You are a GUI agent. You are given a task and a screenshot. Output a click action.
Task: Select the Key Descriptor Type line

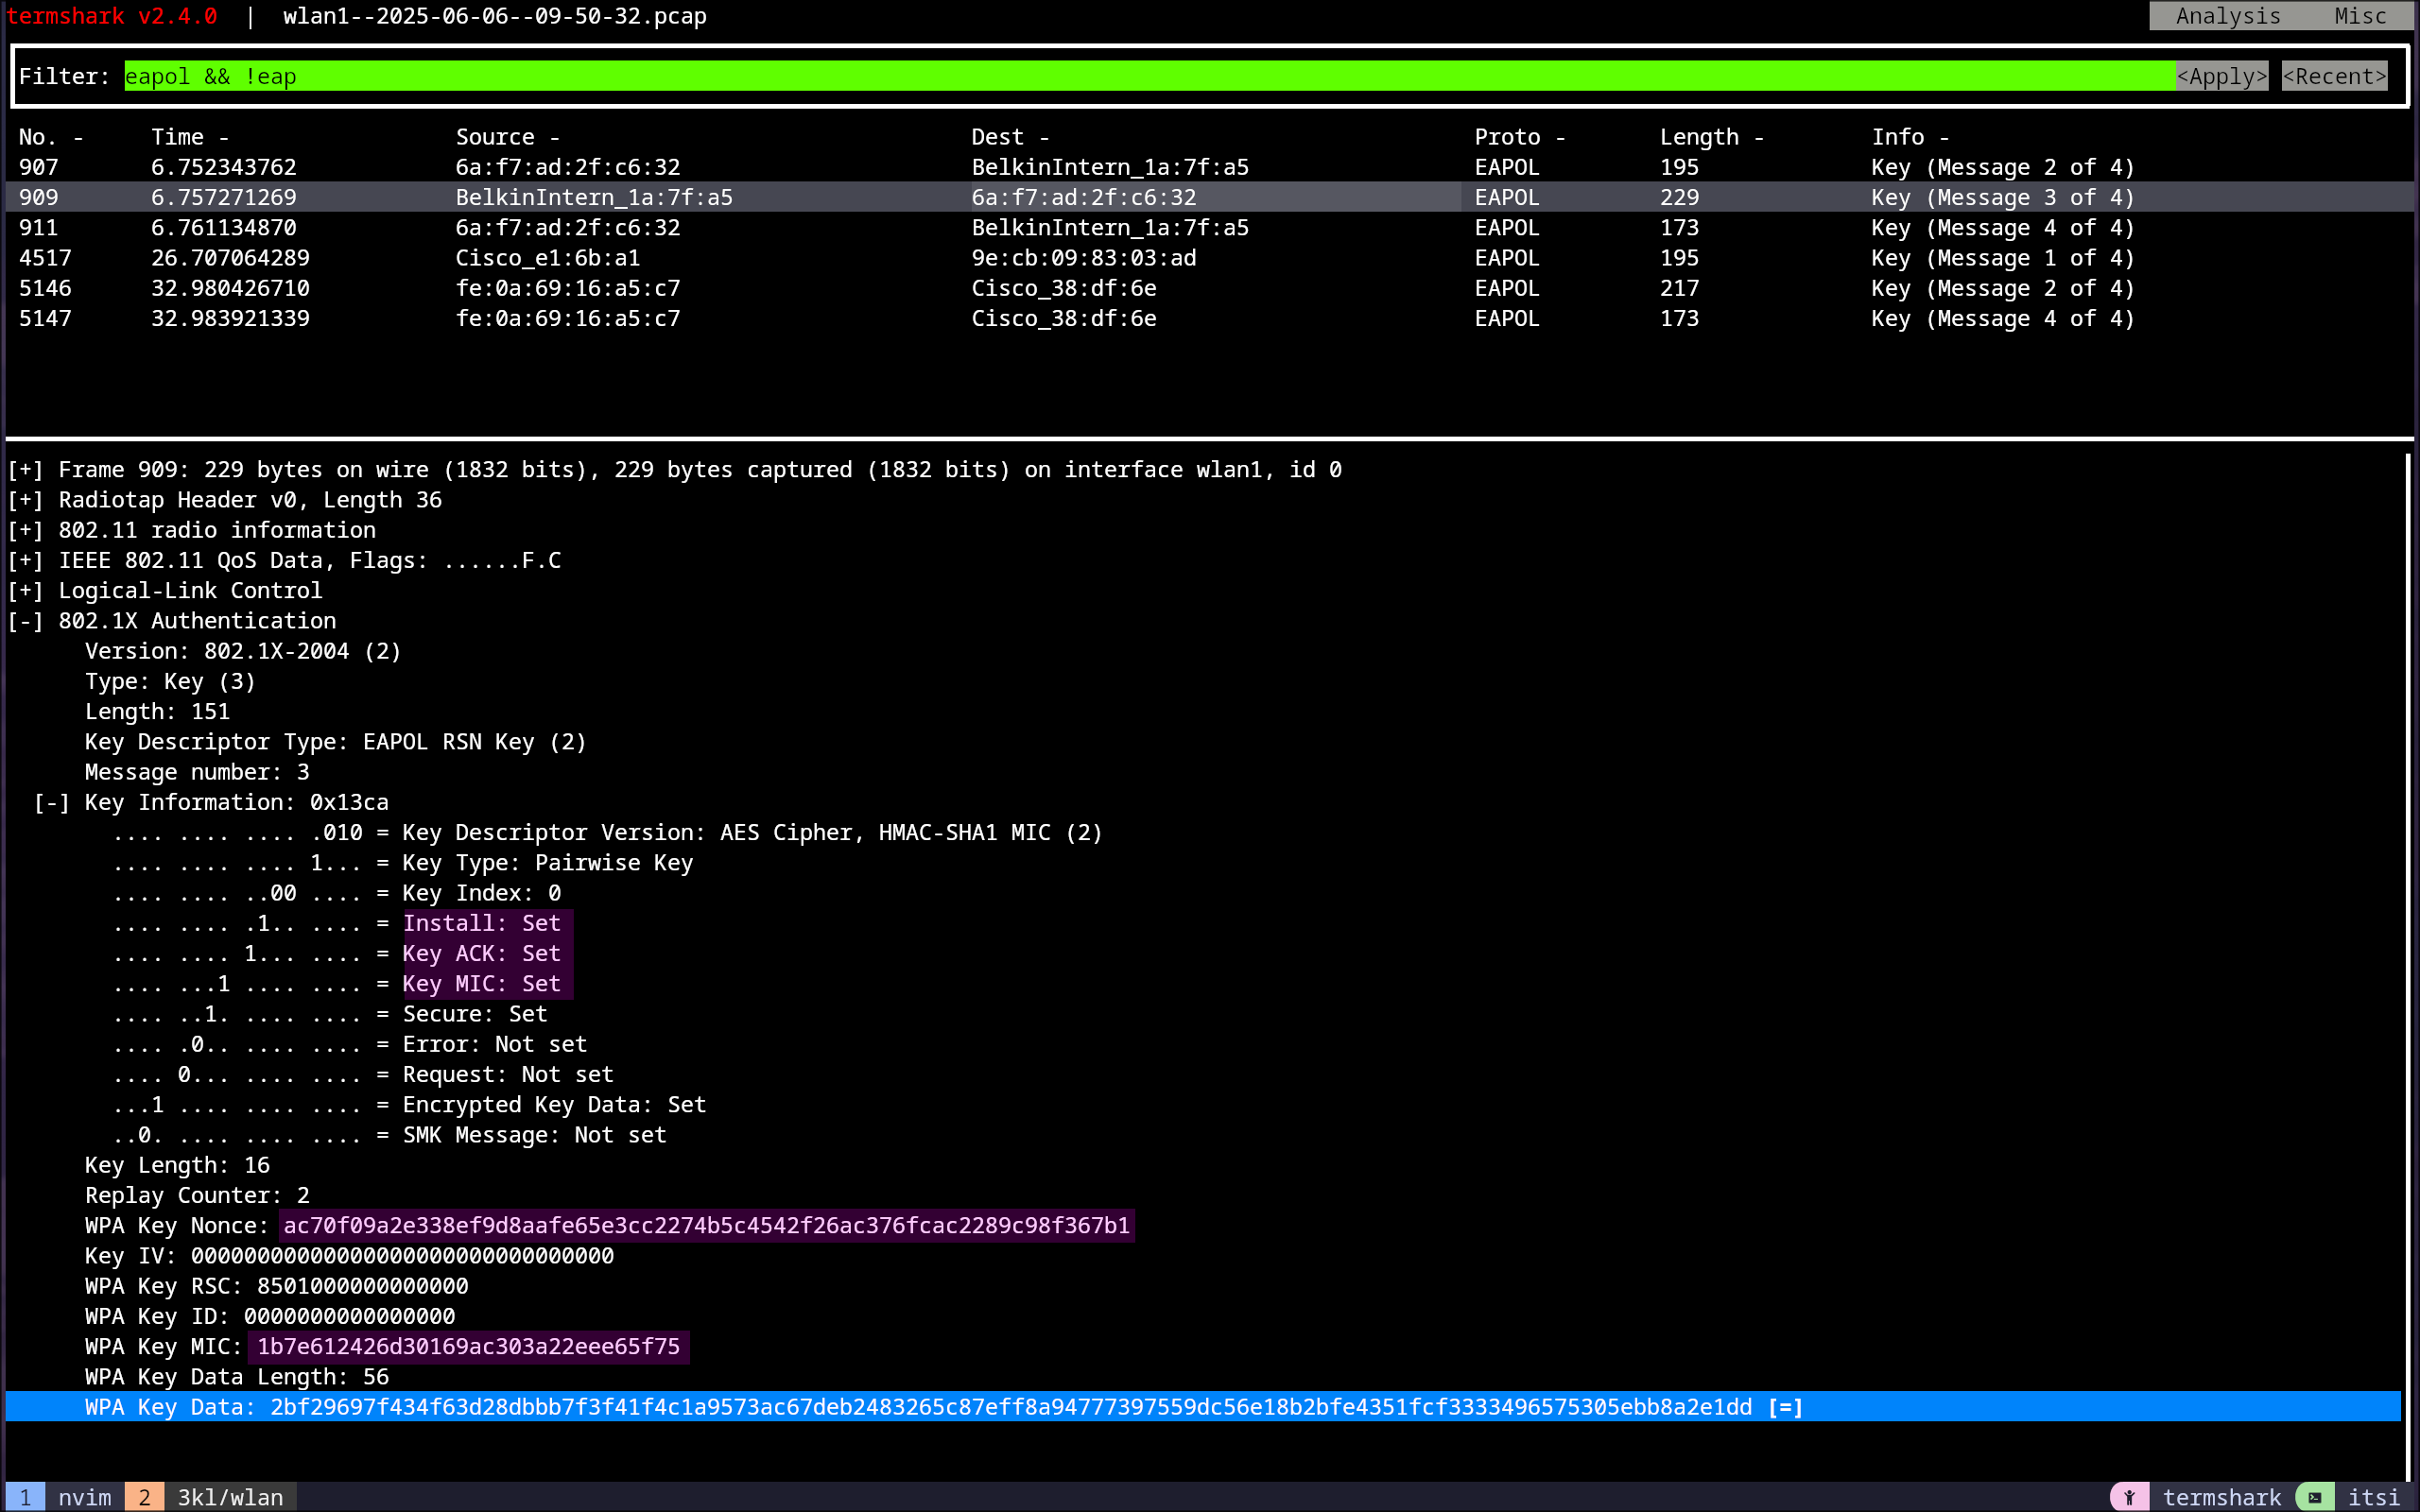click(335, 742)
